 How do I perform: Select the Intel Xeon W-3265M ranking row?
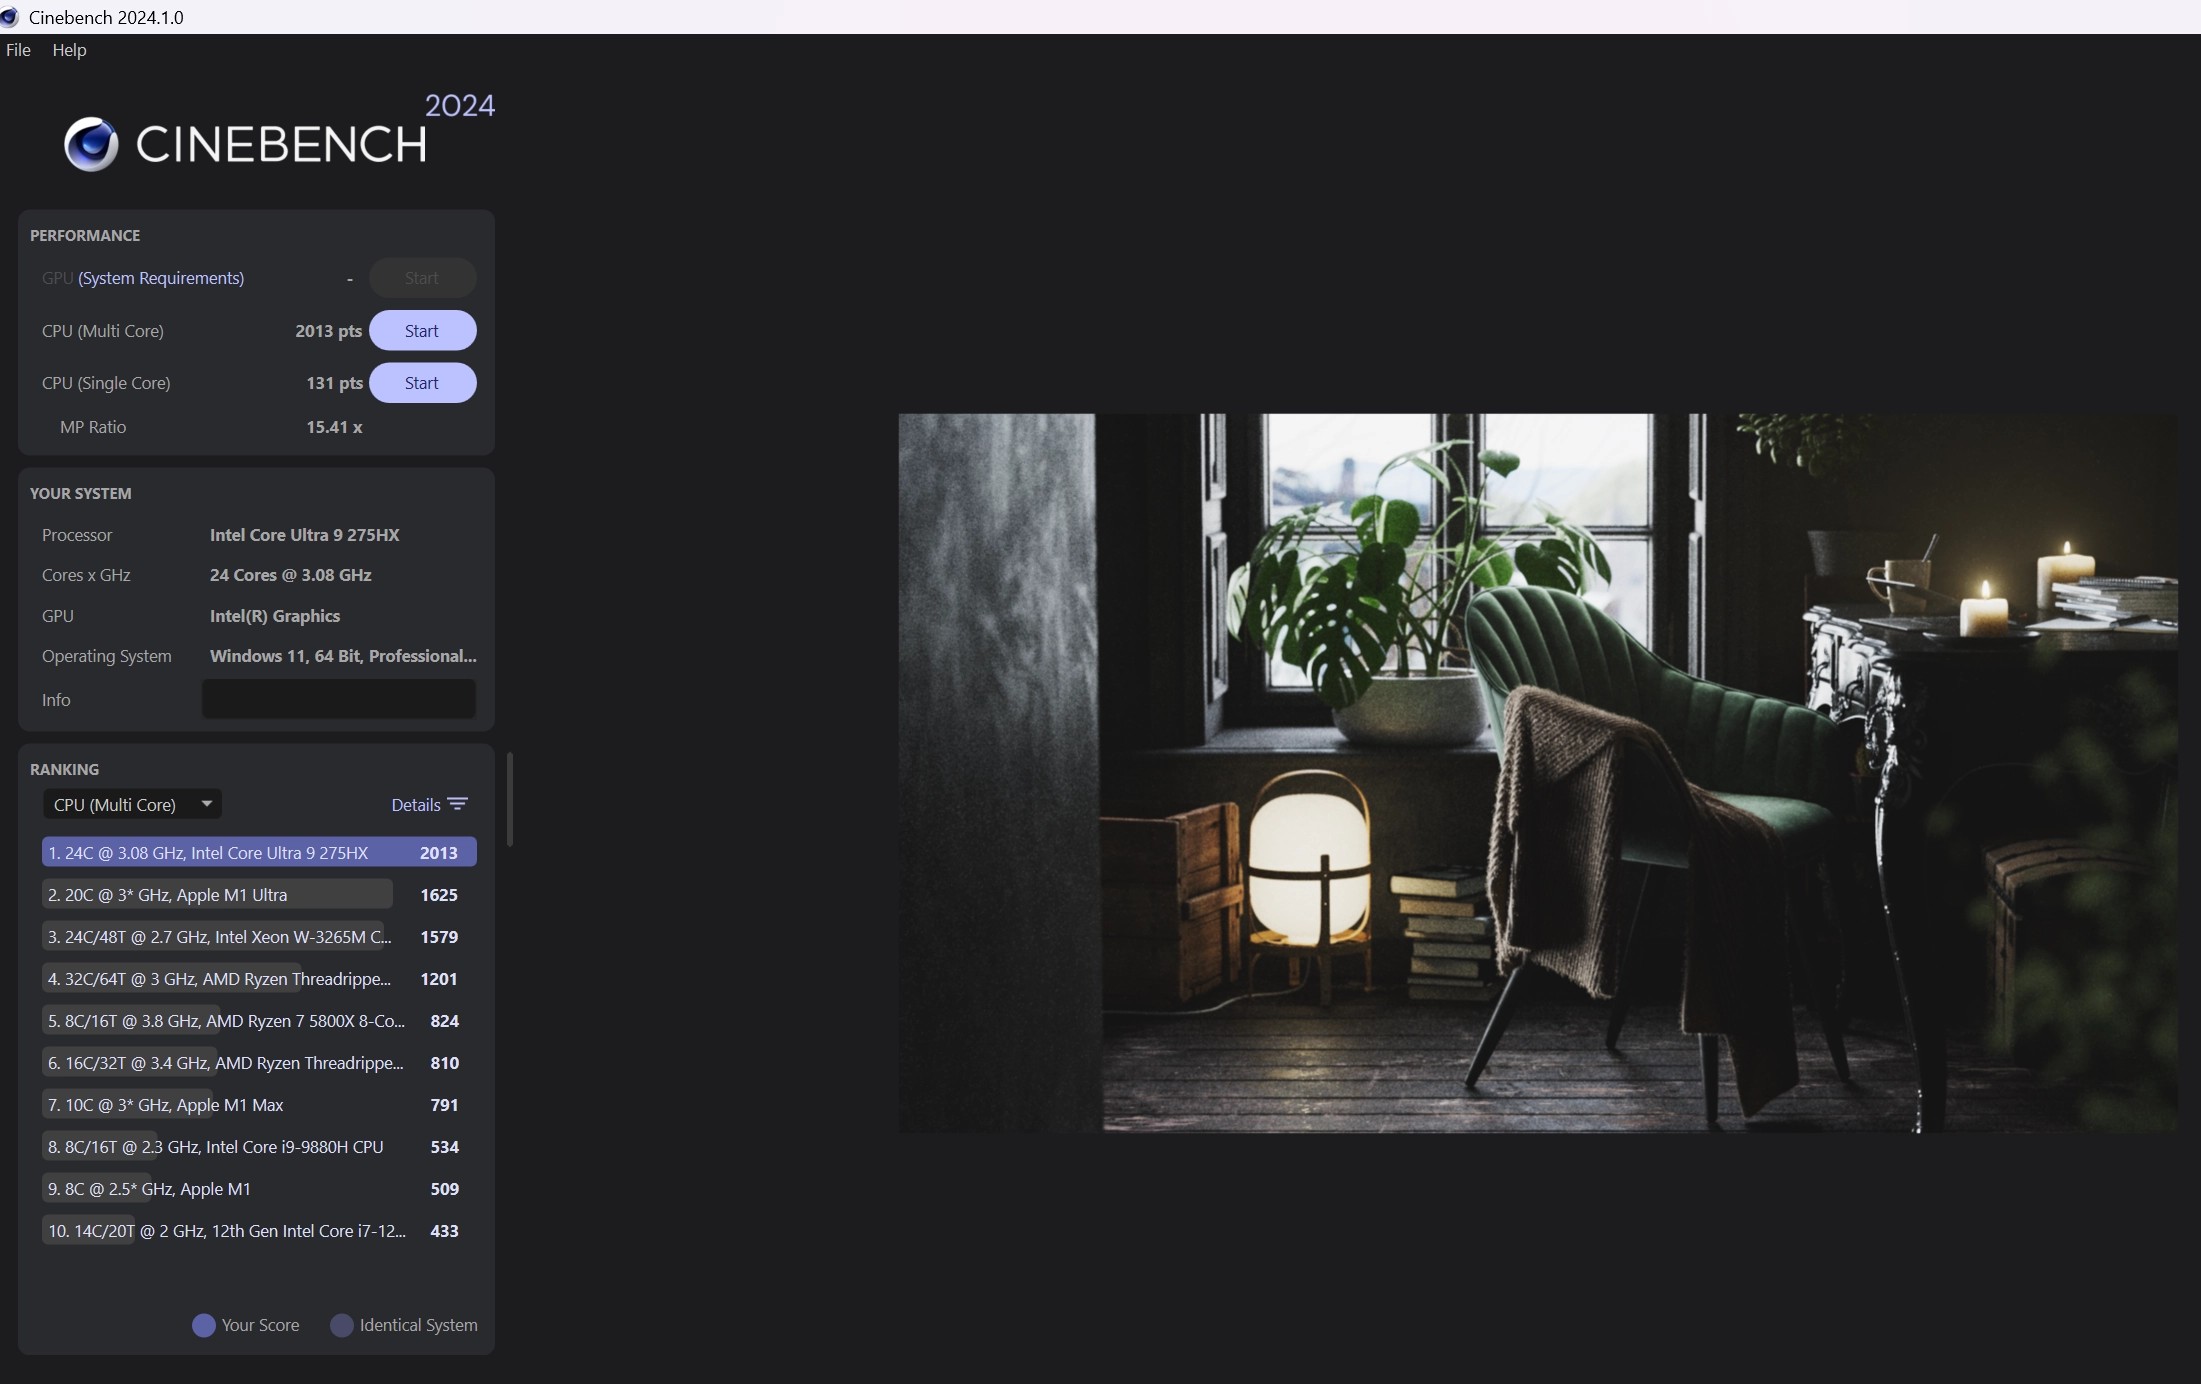tap(218, 937)
